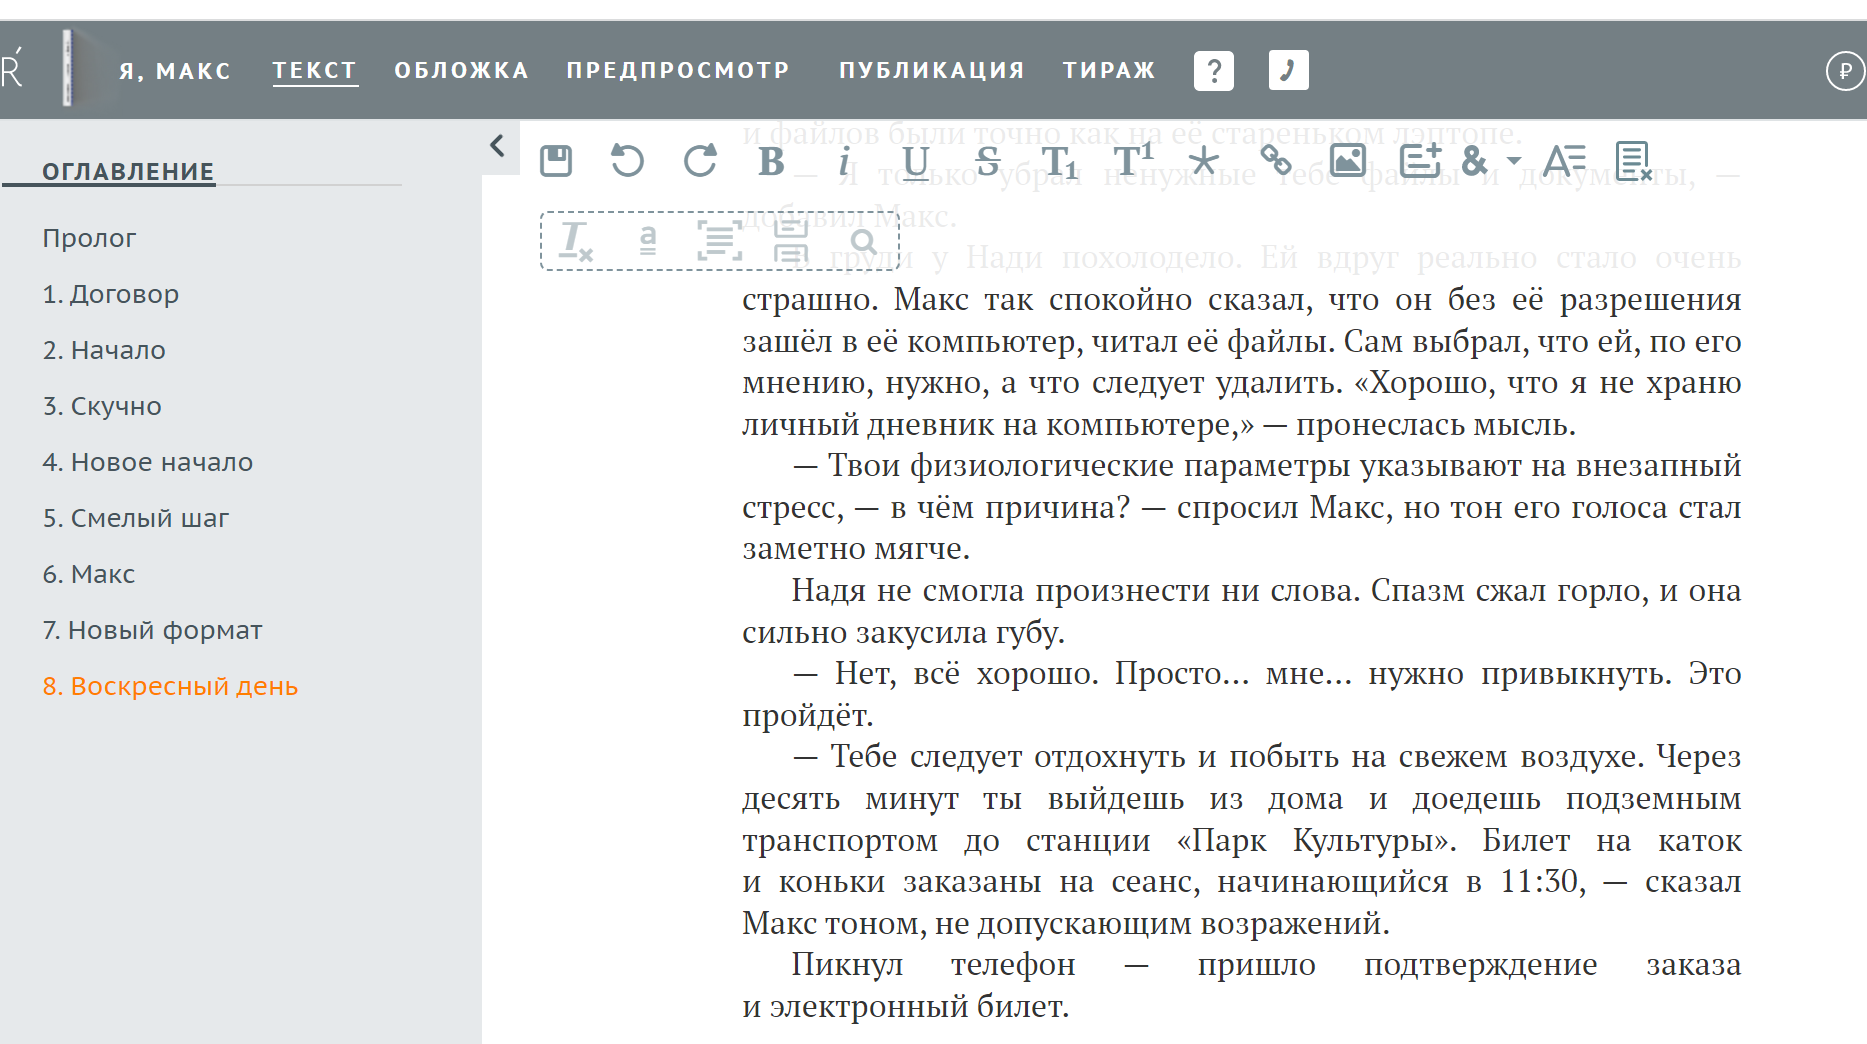Click the text 'Пикнул телефон'
Screen dimensions: 1867x1044
[933, 964]
